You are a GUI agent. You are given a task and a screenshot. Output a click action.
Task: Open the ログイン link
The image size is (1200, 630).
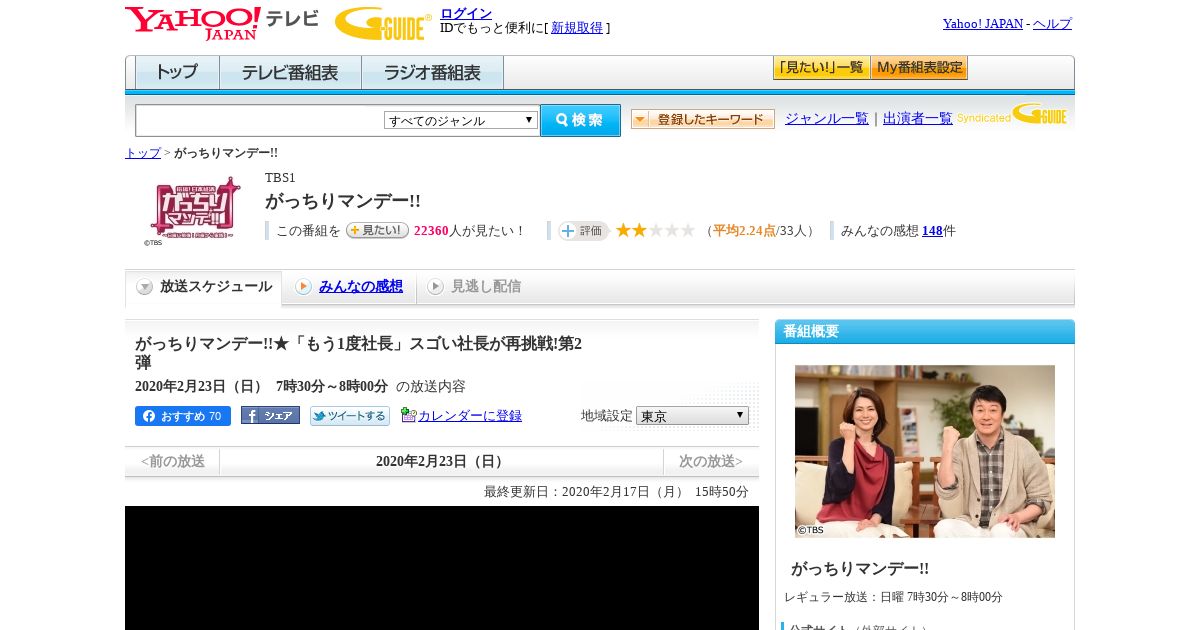[466, 13]
